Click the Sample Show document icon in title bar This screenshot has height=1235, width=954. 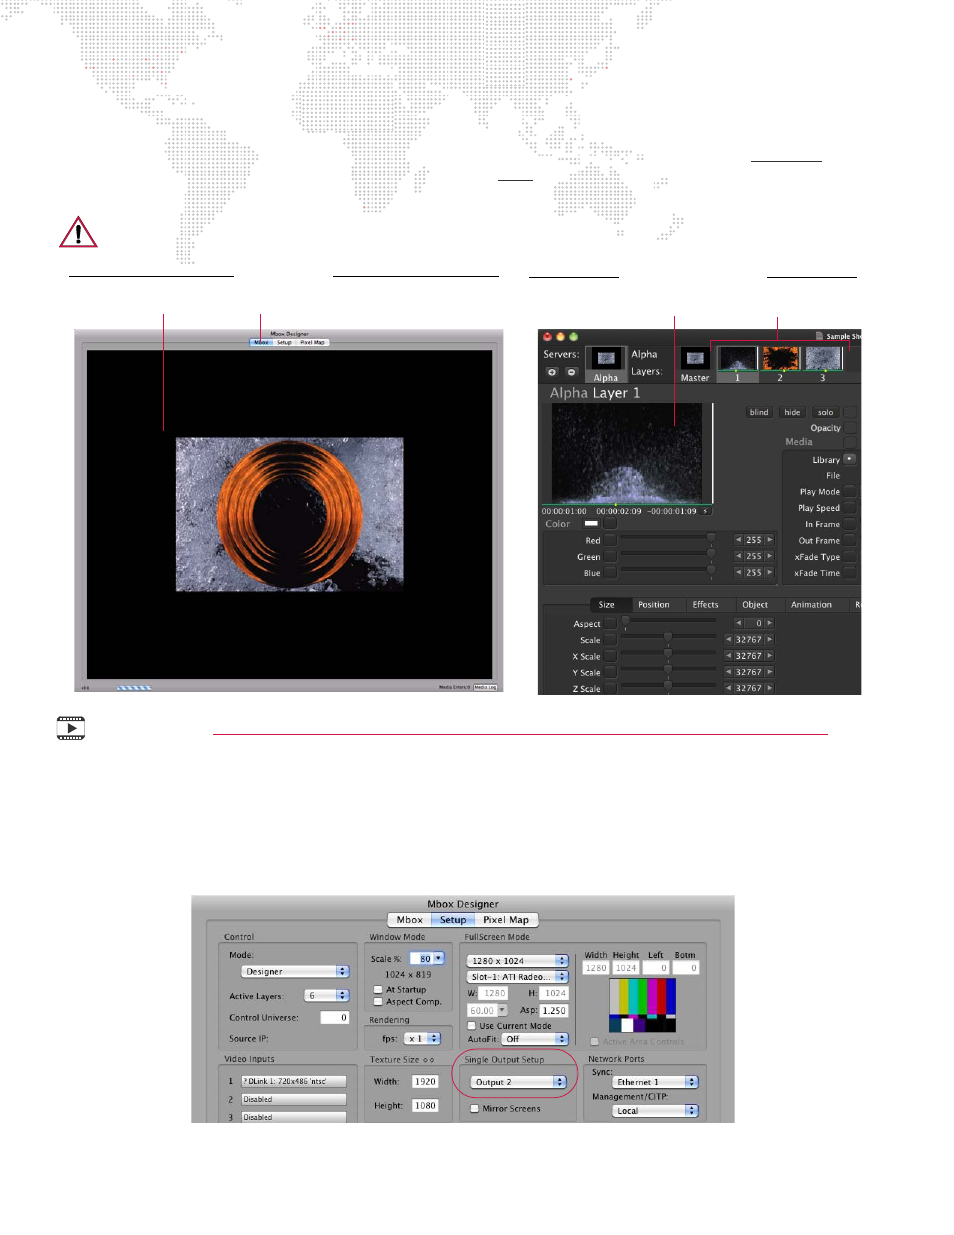[819, 337]
